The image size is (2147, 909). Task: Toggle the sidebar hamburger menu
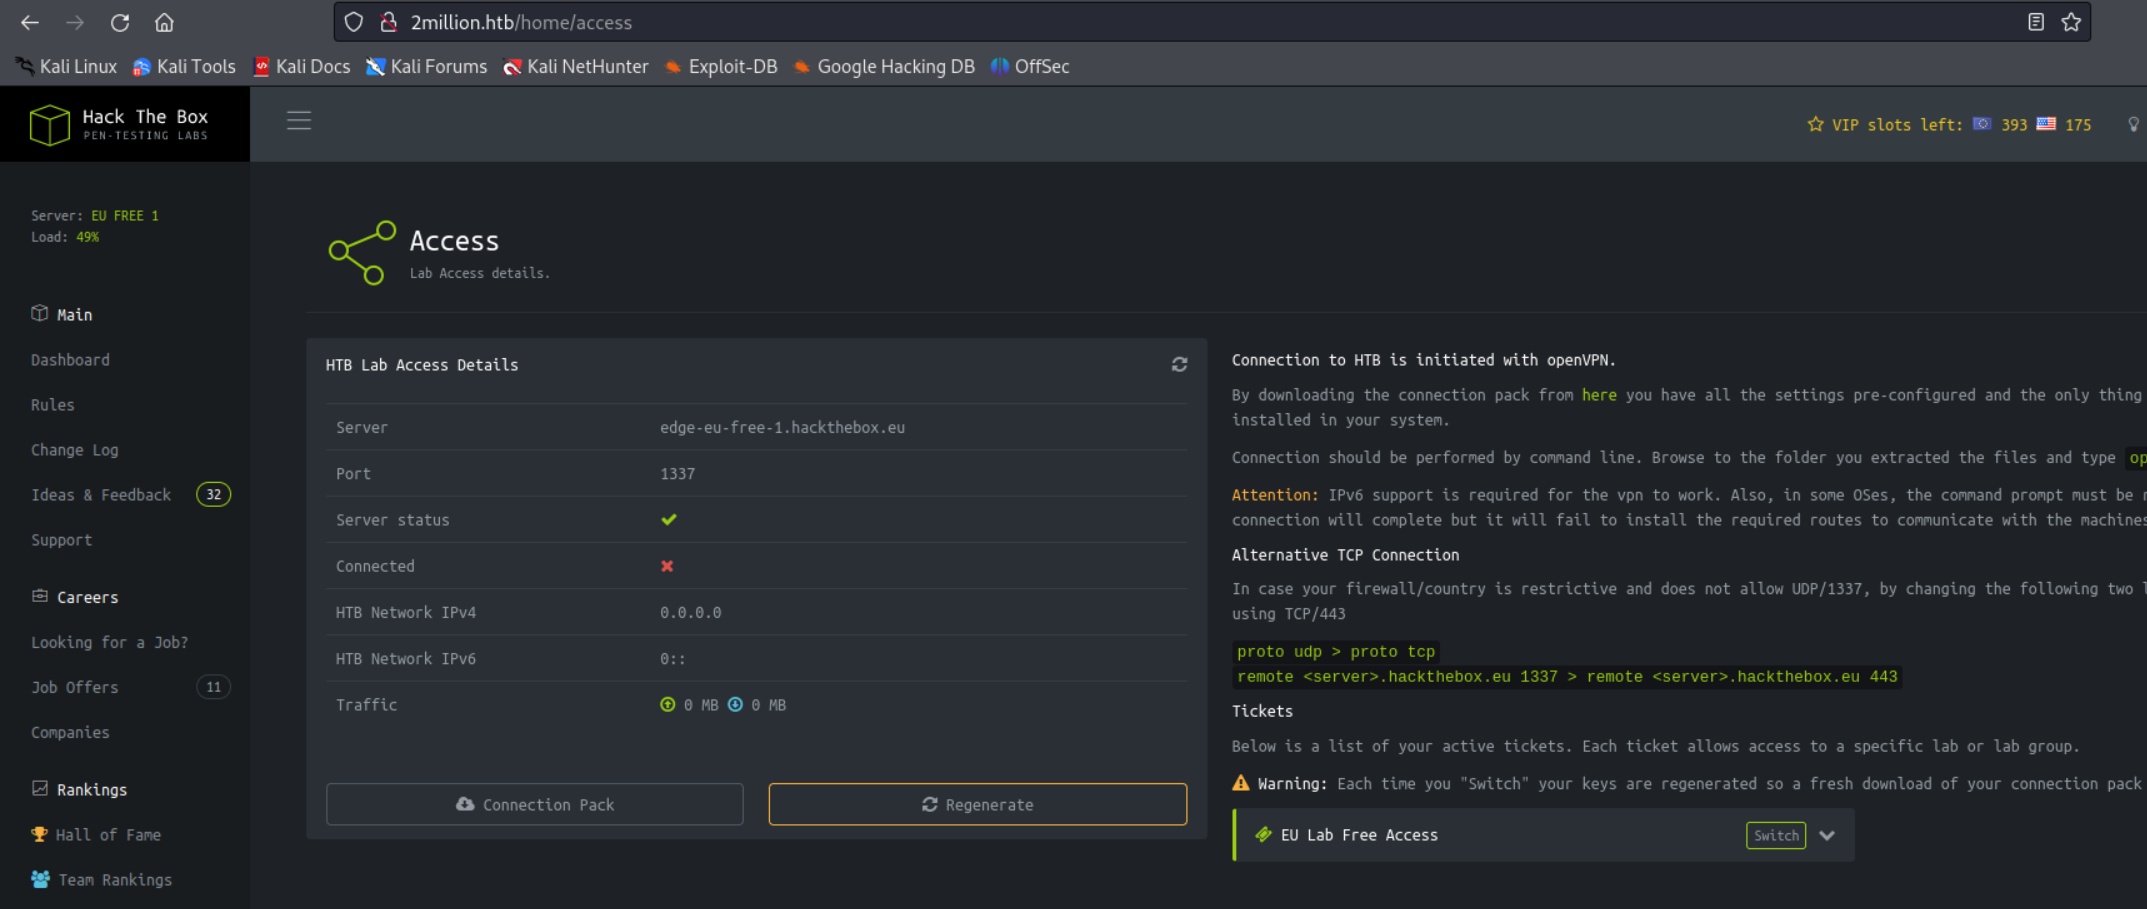point(299,121)
